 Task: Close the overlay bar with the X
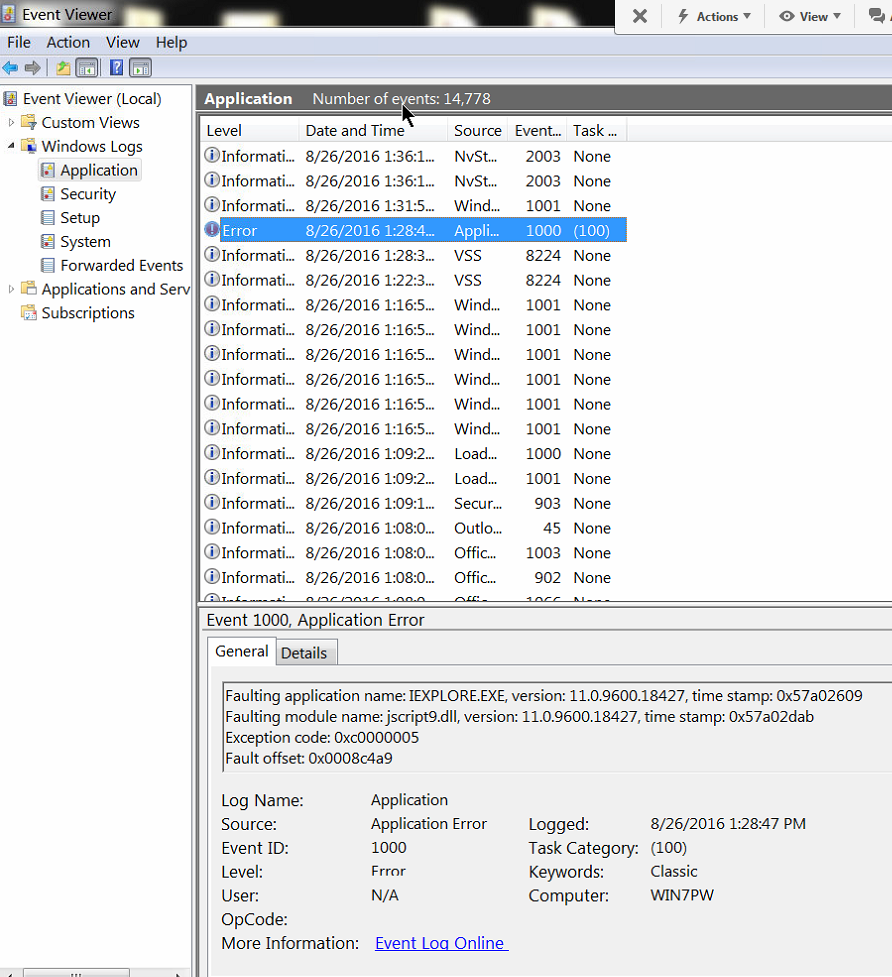tap(640, 16)
